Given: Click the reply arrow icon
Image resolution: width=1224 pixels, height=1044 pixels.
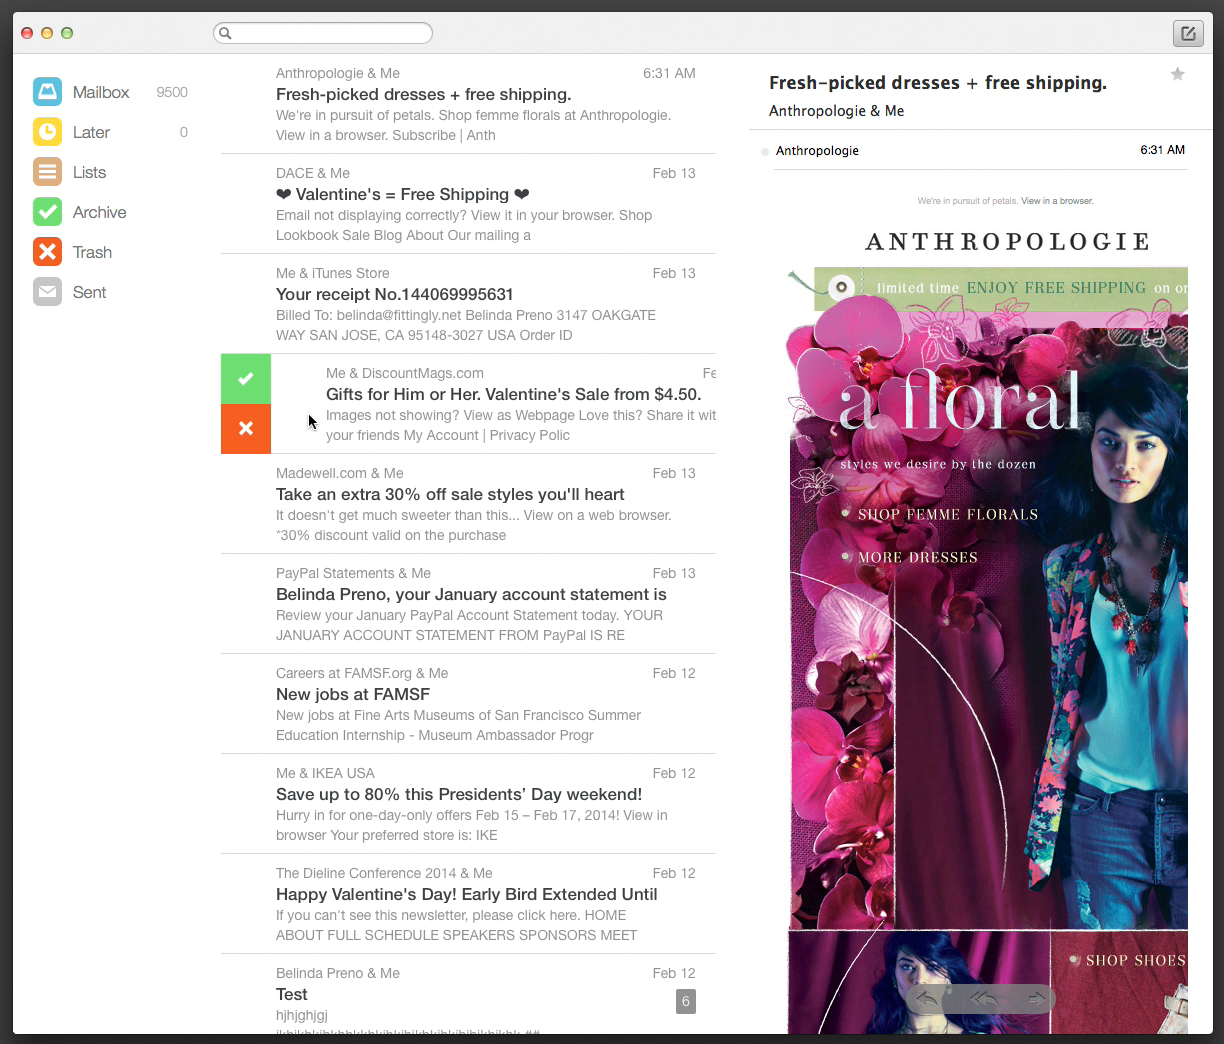Looking at the screenshot, I should tap(927, 998).
